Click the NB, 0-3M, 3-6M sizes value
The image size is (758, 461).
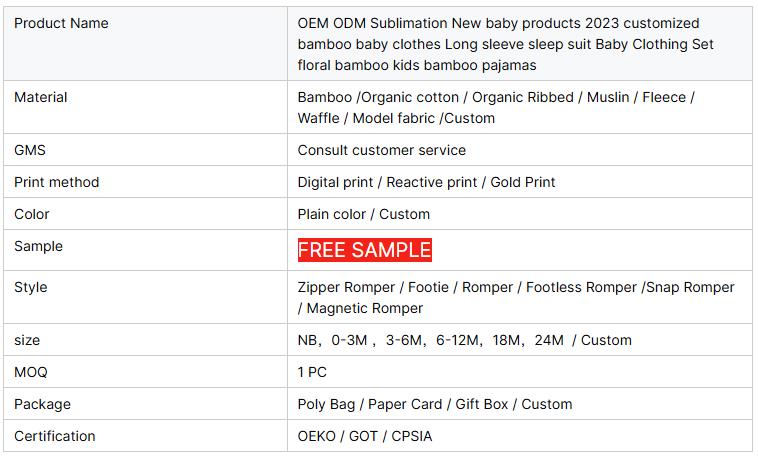point(464,340)
